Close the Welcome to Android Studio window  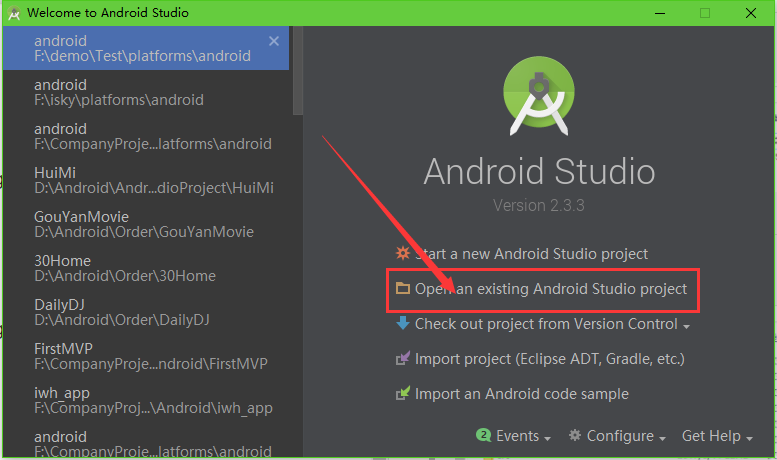click(x=751, y=13)
